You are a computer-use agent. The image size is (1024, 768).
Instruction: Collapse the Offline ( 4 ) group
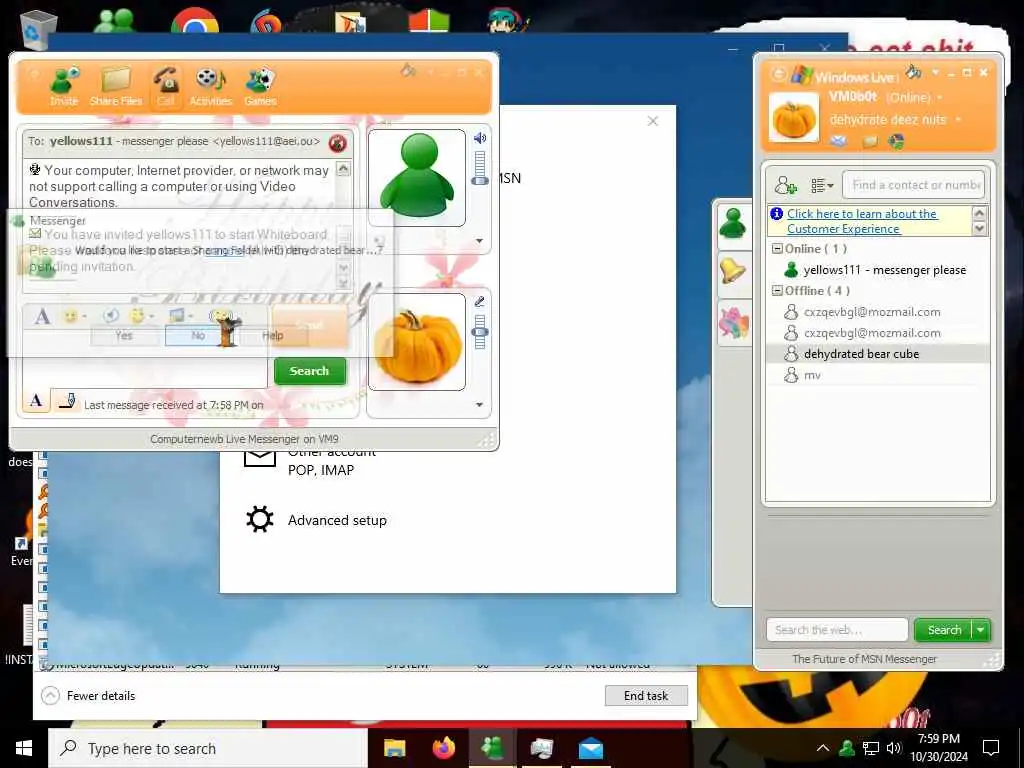tap(777, 291)
